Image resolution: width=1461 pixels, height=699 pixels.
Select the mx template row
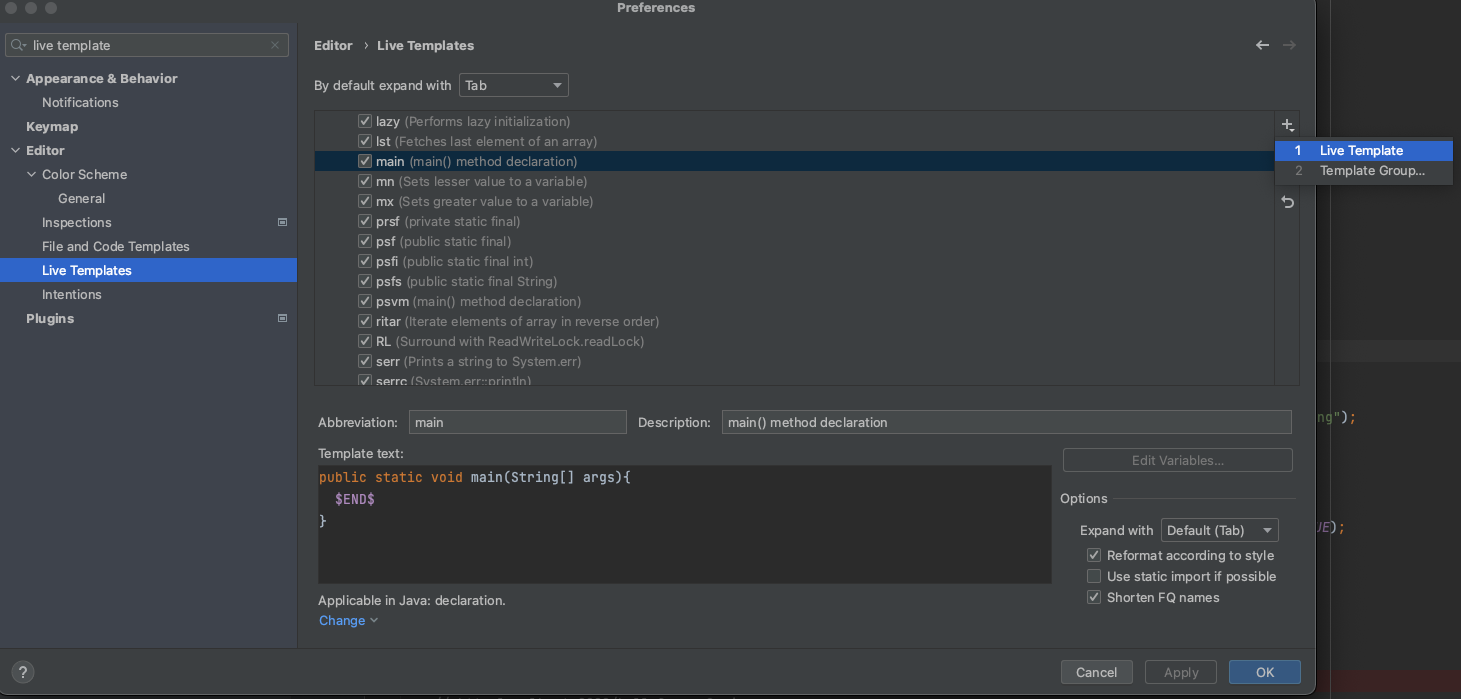[x=794, y=201]
